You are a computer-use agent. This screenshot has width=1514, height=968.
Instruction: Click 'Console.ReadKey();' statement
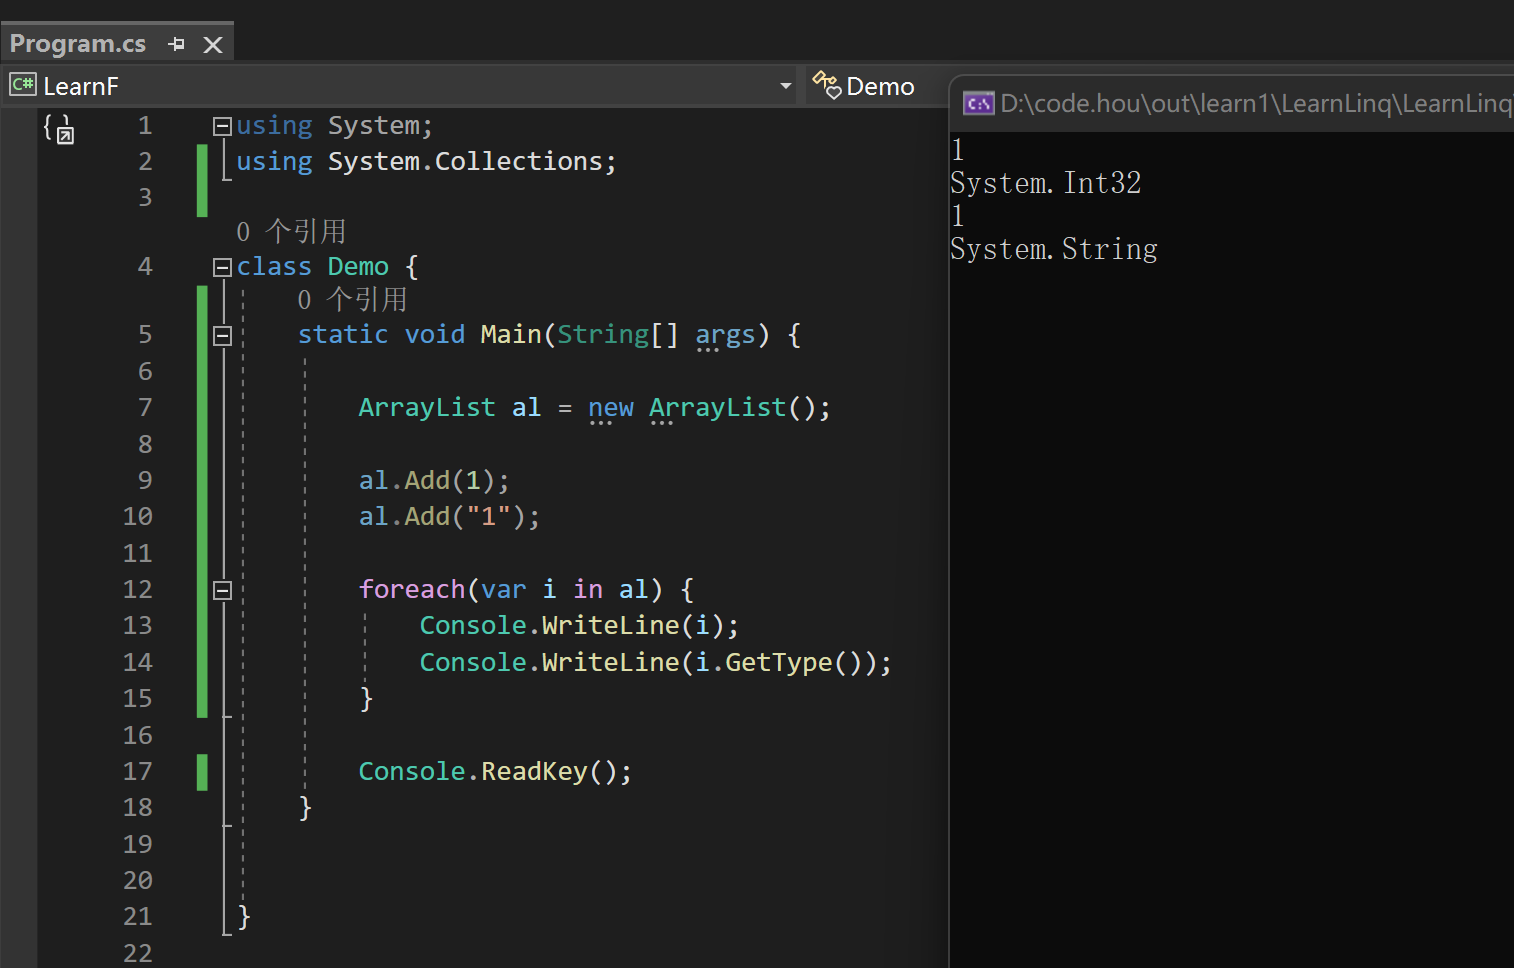[x=495, y=772]
